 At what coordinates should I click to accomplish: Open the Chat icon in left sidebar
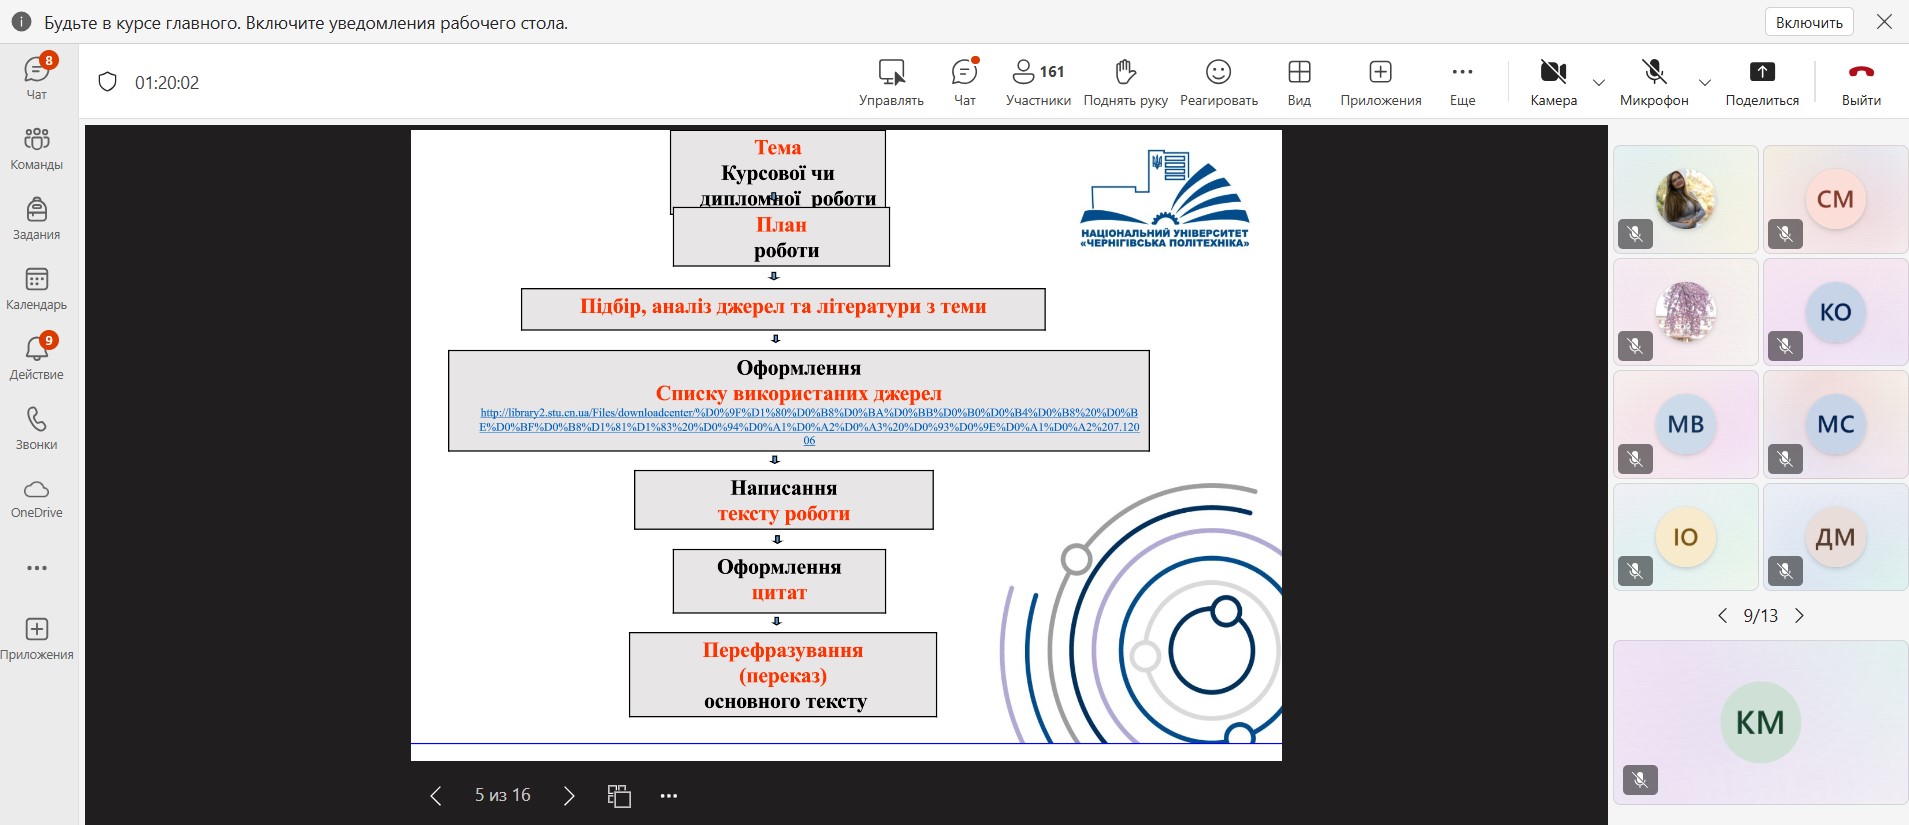[36, 76]
